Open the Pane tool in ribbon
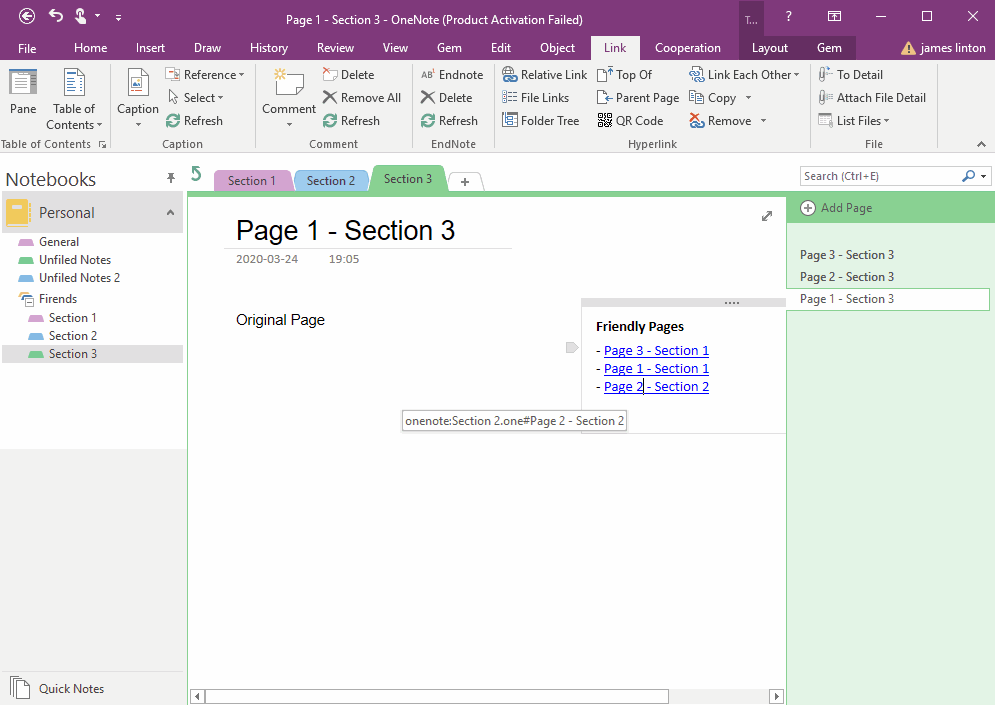Image resolution: width=995 pixels, height=705 pixels. [x=23, y=92]
